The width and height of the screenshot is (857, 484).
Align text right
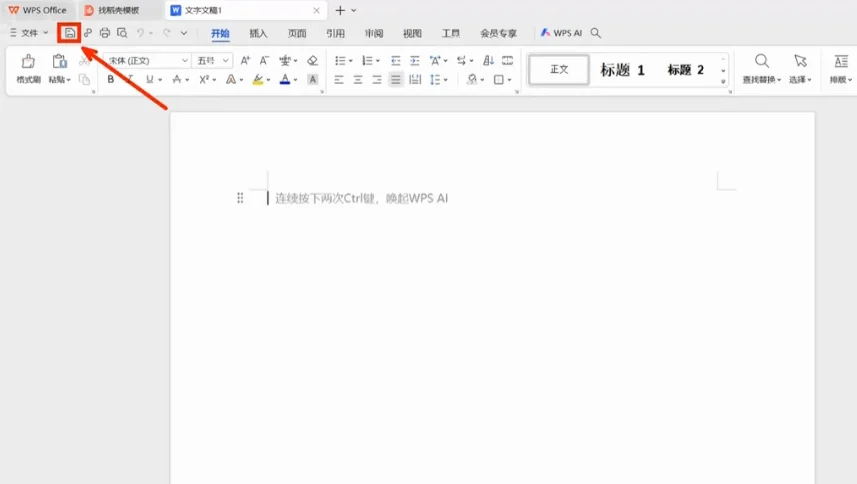[377, 80]
